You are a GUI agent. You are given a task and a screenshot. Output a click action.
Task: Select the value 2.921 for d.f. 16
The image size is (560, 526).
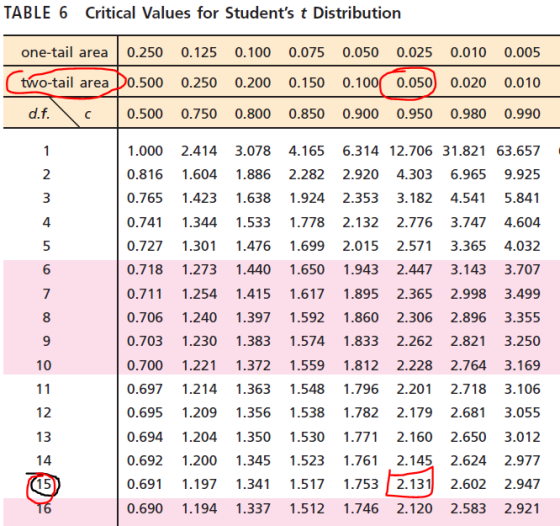click(522, 508)
